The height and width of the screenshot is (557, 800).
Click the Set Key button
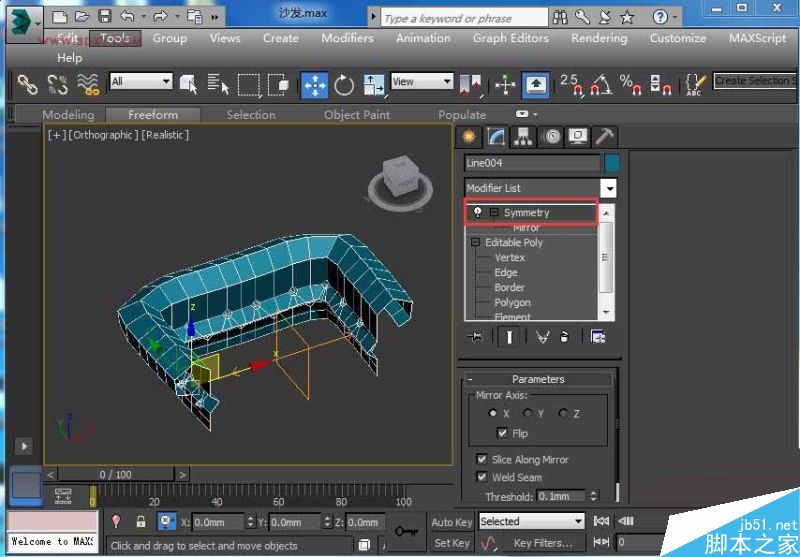[x=452, y=543]
